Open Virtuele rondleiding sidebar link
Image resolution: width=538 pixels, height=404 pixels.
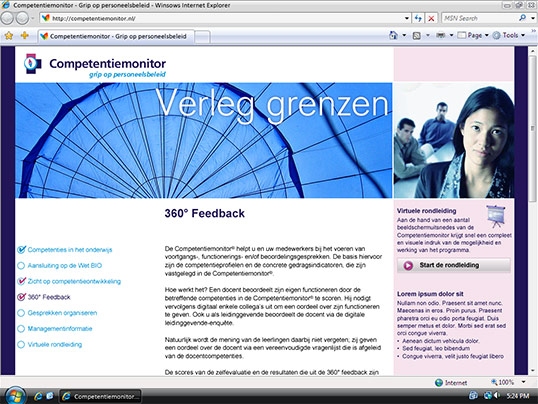(x=55, y=344)
